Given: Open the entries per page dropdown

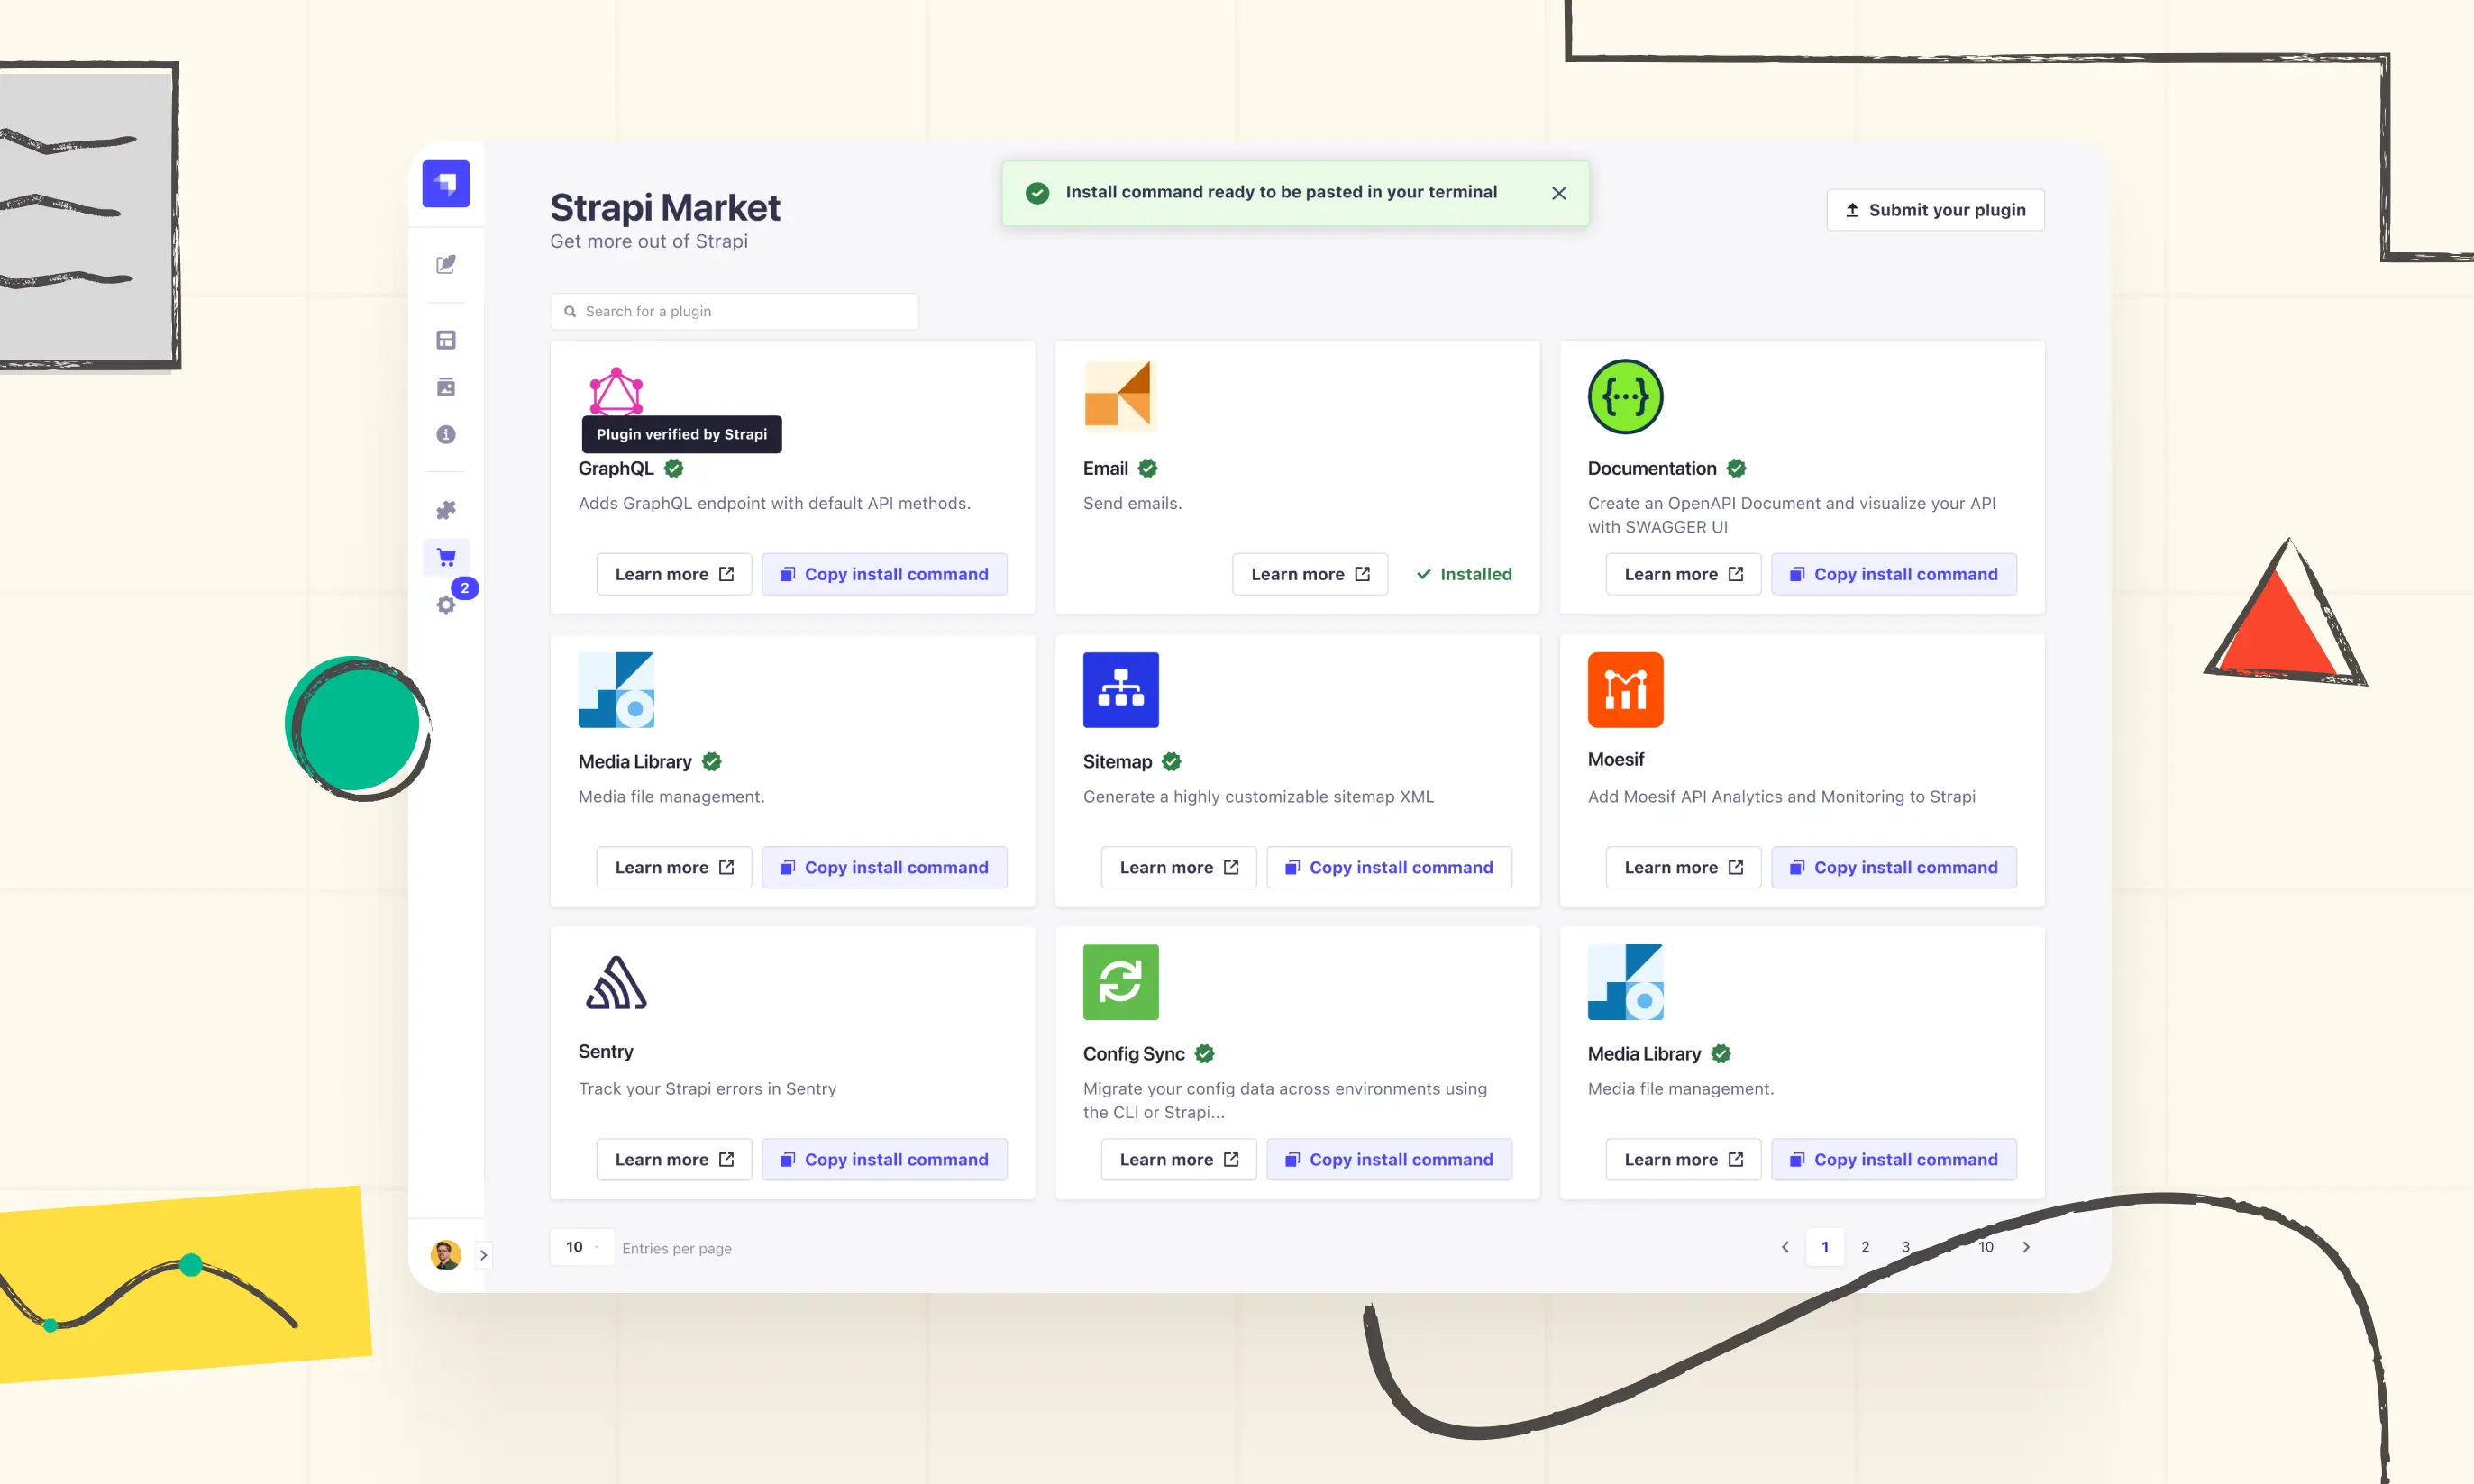Looking at the screenshot, I should pyautogui.click(x=582, y=1247).
